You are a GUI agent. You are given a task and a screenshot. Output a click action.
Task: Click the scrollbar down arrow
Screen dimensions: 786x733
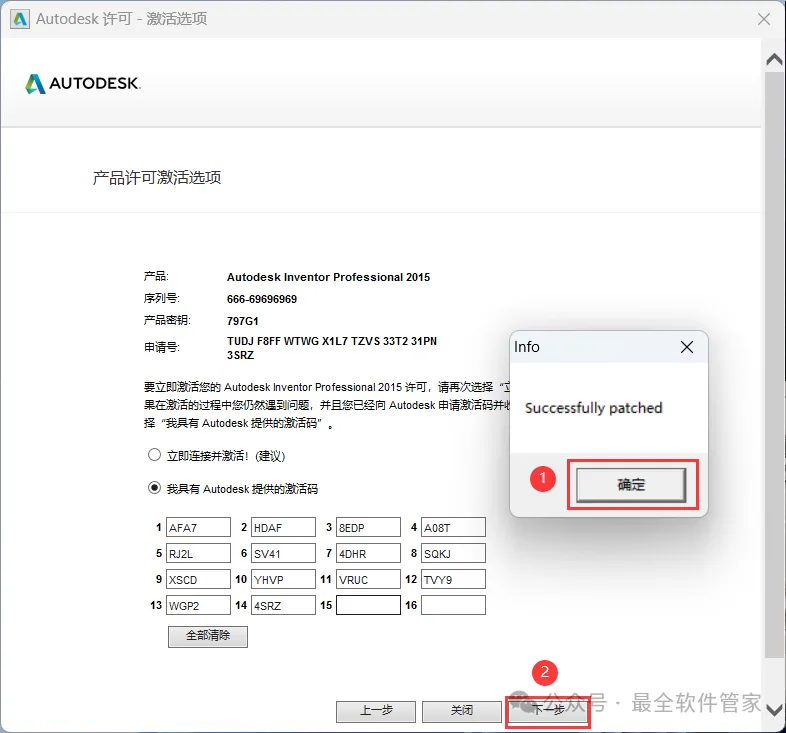775,709
